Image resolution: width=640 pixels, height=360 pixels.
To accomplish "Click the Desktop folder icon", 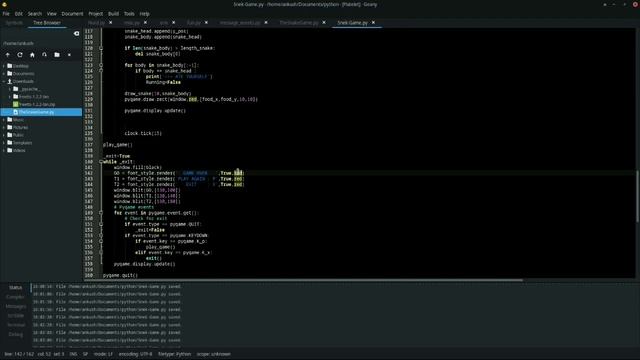I will point(10,66).
